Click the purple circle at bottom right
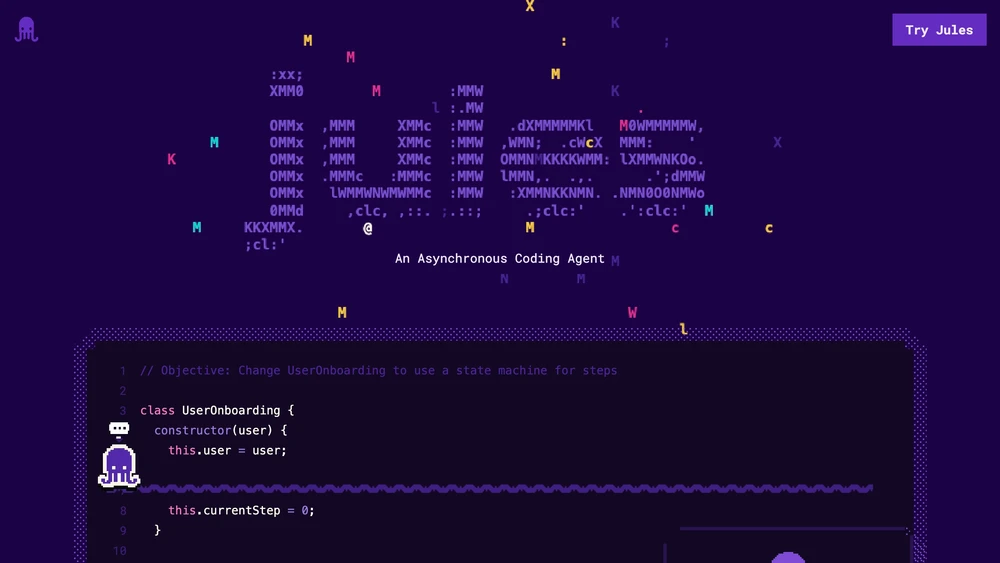The height and width of the screenshot is (563, 1000). (788, 557)
